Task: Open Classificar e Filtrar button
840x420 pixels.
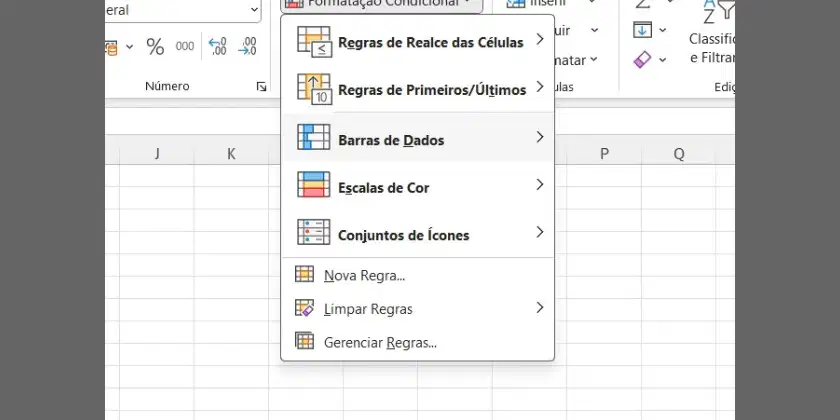Action: point(712,33)
